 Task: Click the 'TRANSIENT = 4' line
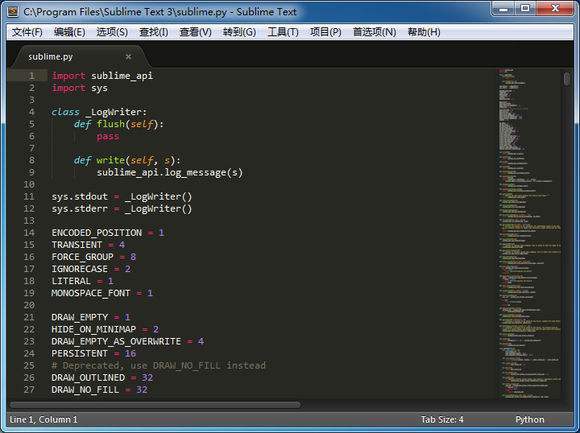click(x=88, y=245)
